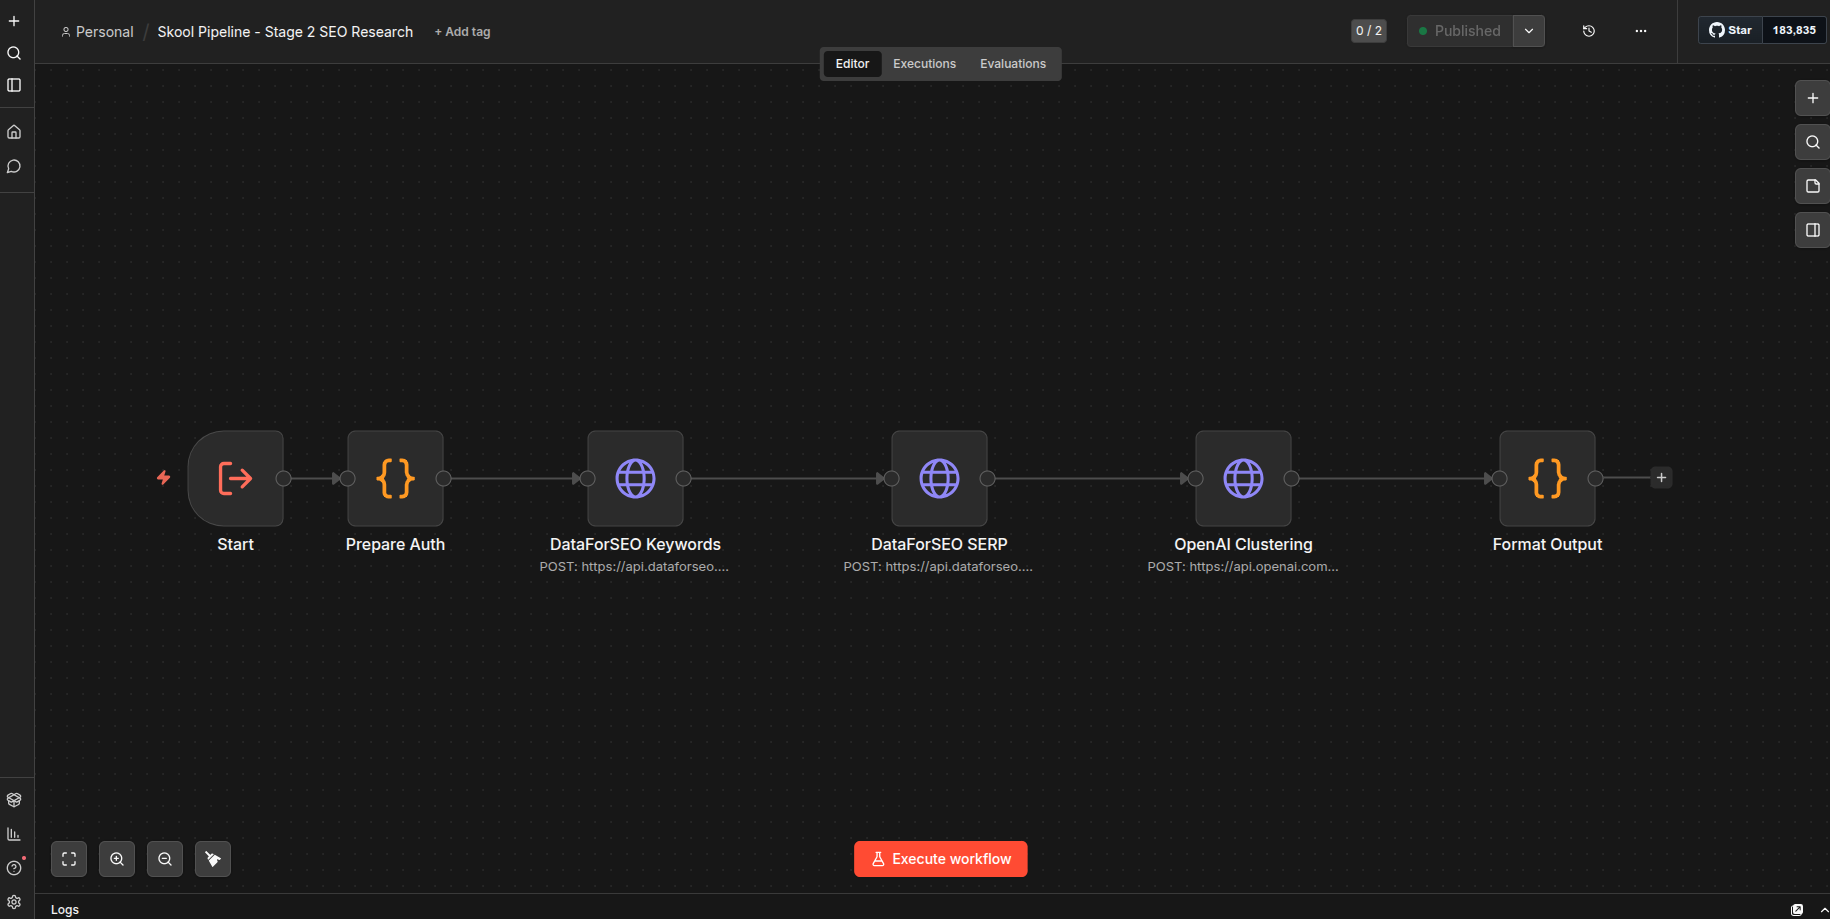Image resolution: width=1830 pixels, height=919 pixels.
Task: Collapse the left sidebar with panel toggle
Action: (x=14, y=85)
